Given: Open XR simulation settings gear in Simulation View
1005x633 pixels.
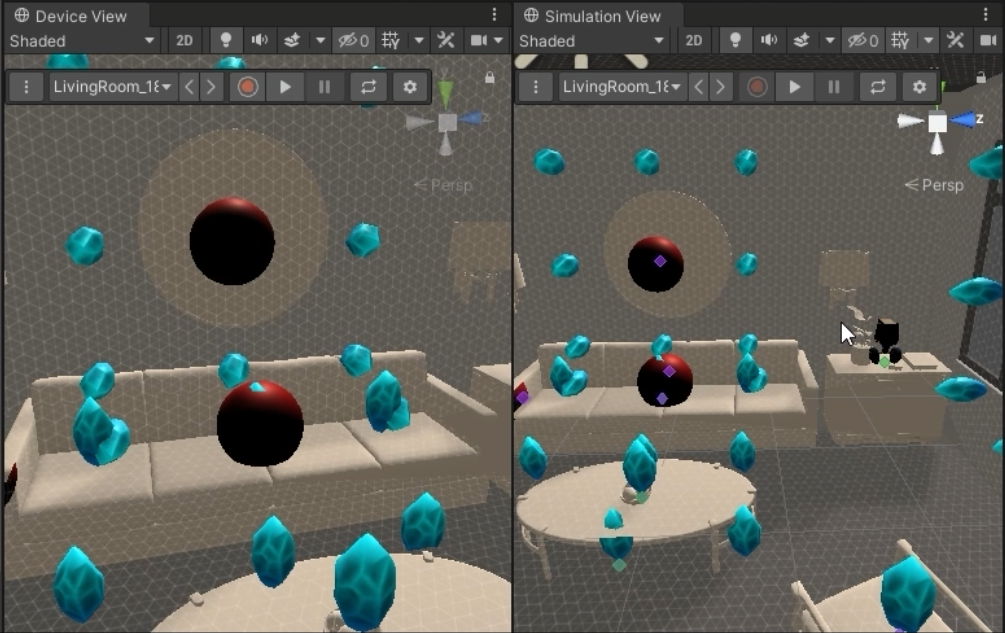Looking at the screenshot, I should click(919, 87).
